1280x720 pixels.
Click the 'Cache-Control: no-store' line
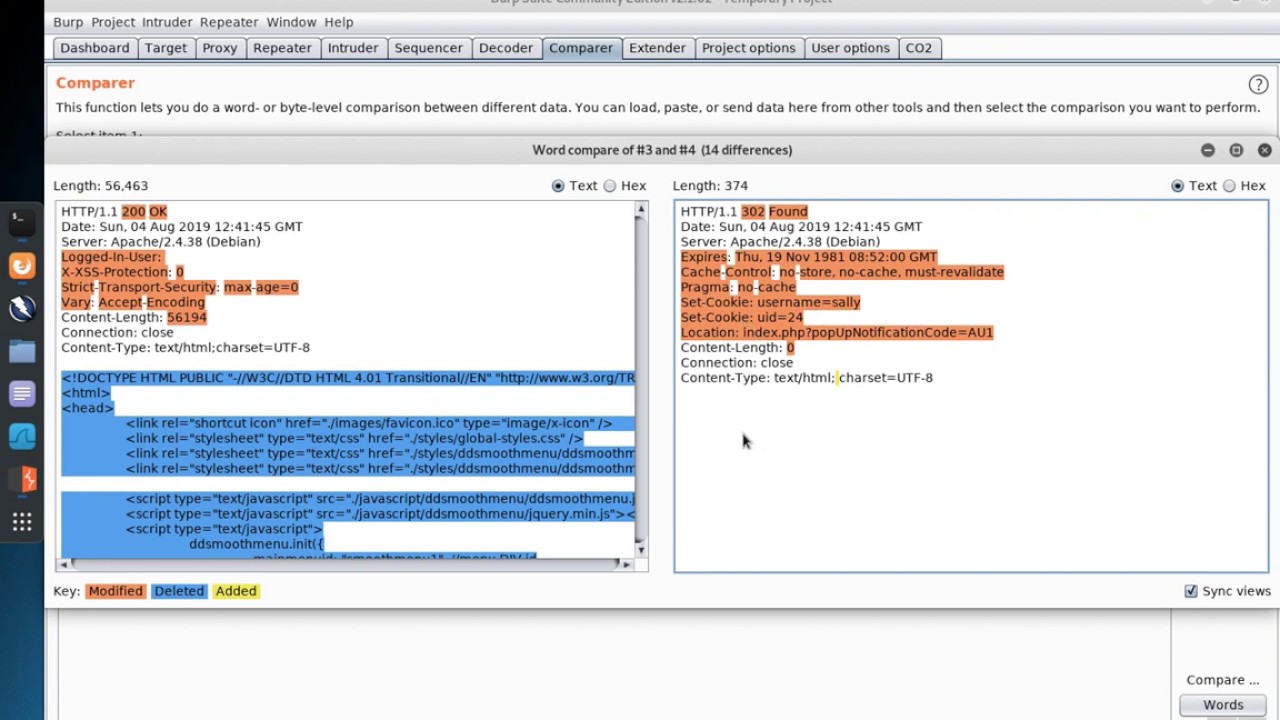[x=842, y=272]
